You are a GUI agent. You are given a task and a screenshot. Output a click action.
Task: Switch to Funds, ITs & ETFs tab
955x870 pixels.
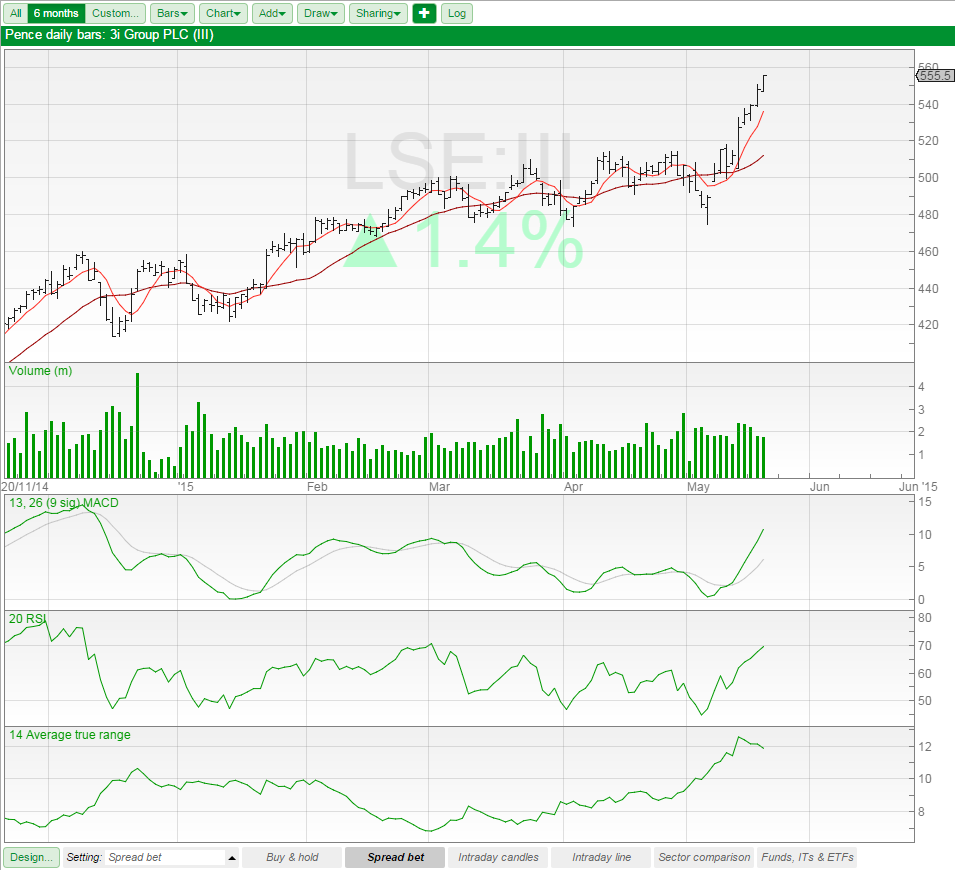(807, 857)
